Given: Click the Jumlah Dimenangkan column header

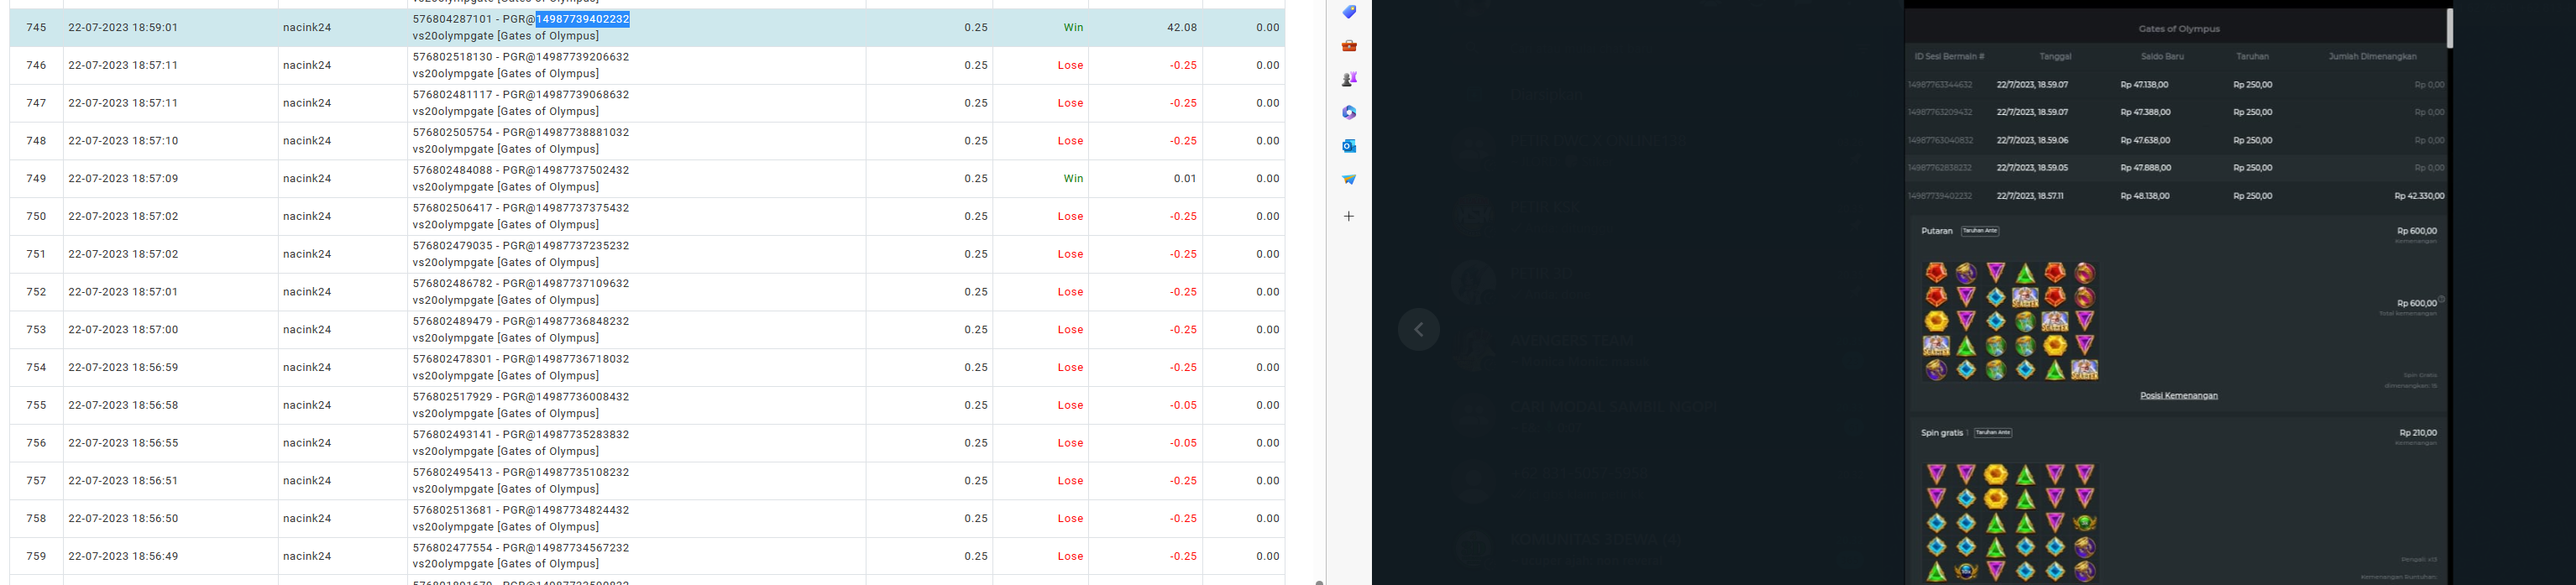Looking at the screenshot, I should [x=2372, y=57].
